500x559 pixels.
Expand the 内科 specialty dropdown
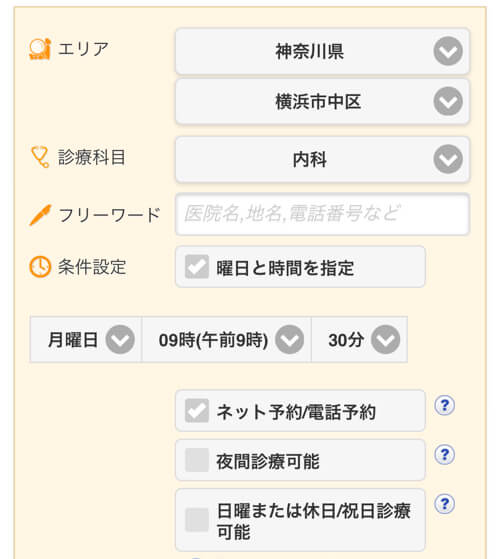coord(322,159)
